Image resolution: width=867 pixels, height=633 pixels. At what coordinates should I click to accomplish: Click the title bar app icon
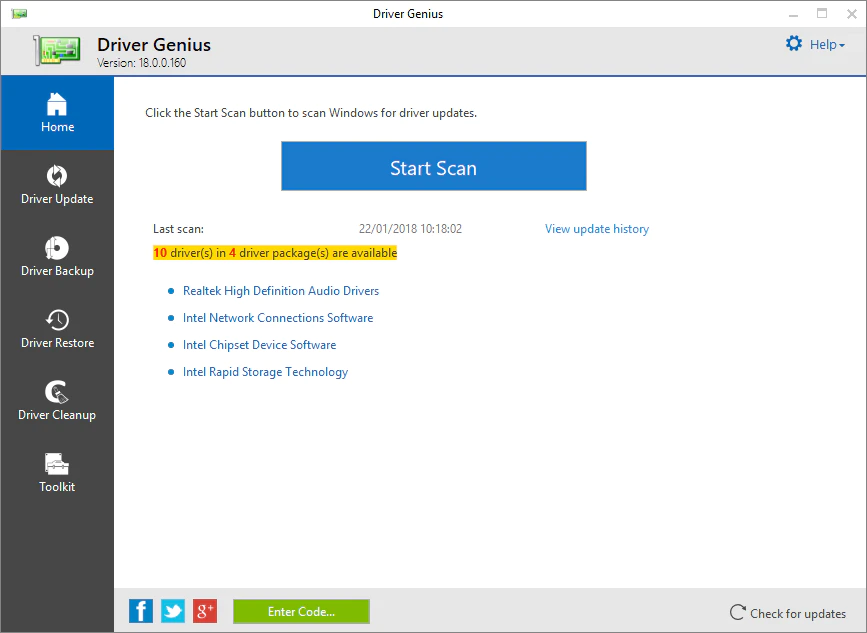[19, 13]
